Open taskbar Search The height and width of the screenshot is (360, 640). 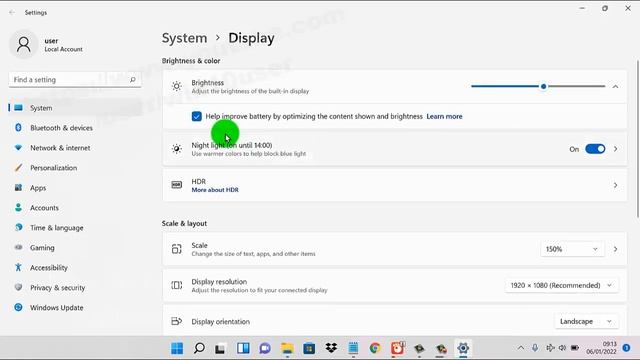tap(199, 348)
